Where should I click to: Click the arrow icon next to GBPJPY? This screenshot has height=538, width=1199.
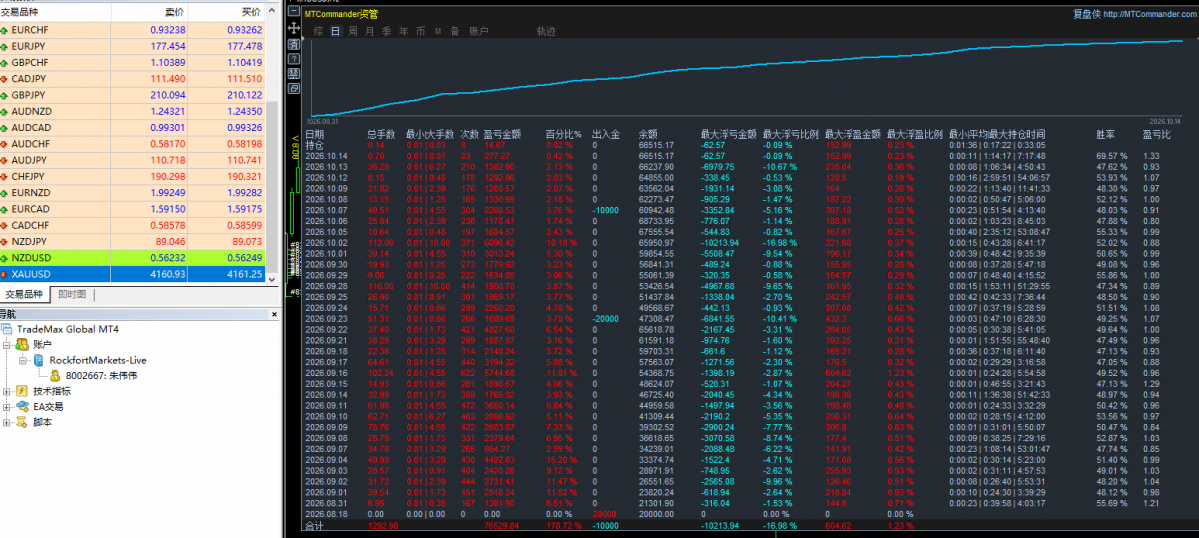(5, 95)
